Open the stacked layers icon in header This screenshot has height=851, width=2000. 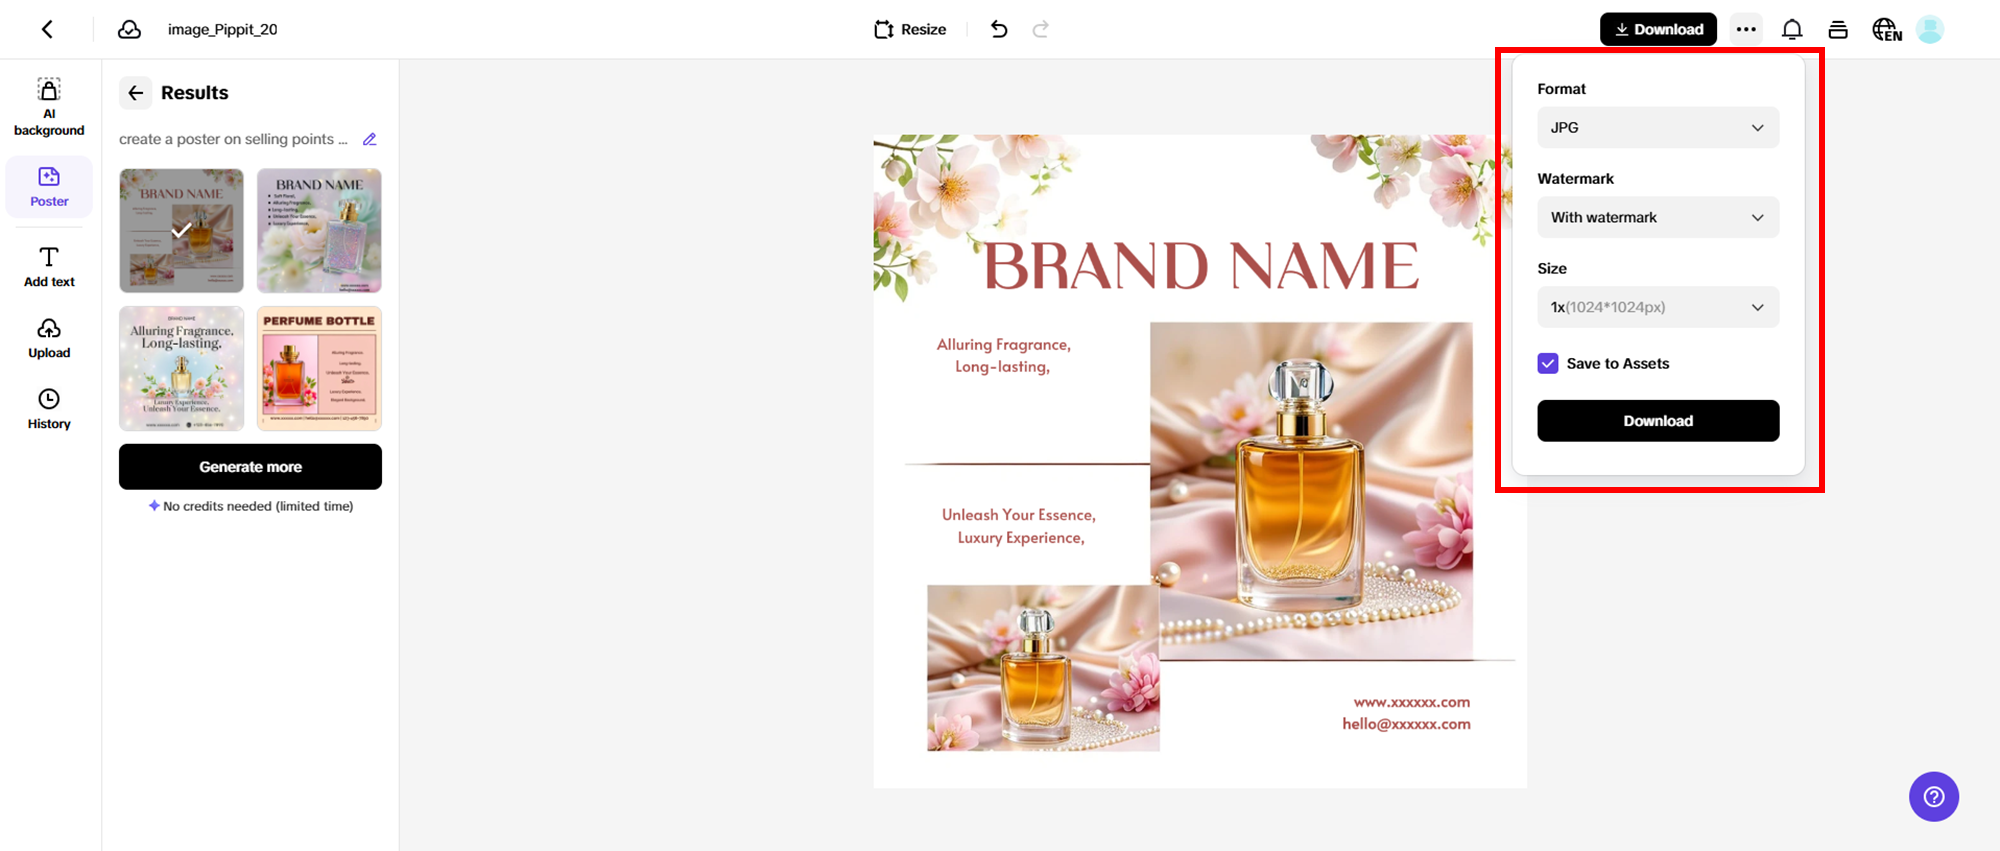[x=1838, y=29]
